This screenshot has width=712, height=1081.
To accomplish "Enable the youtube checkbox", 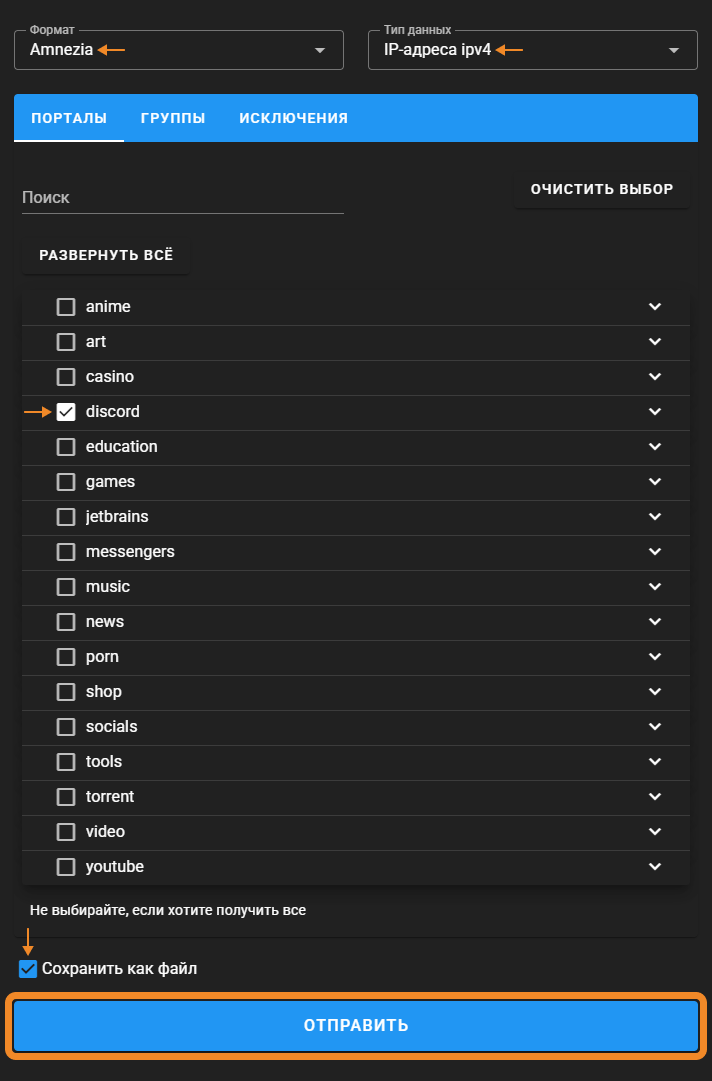I will coord(66,867).
